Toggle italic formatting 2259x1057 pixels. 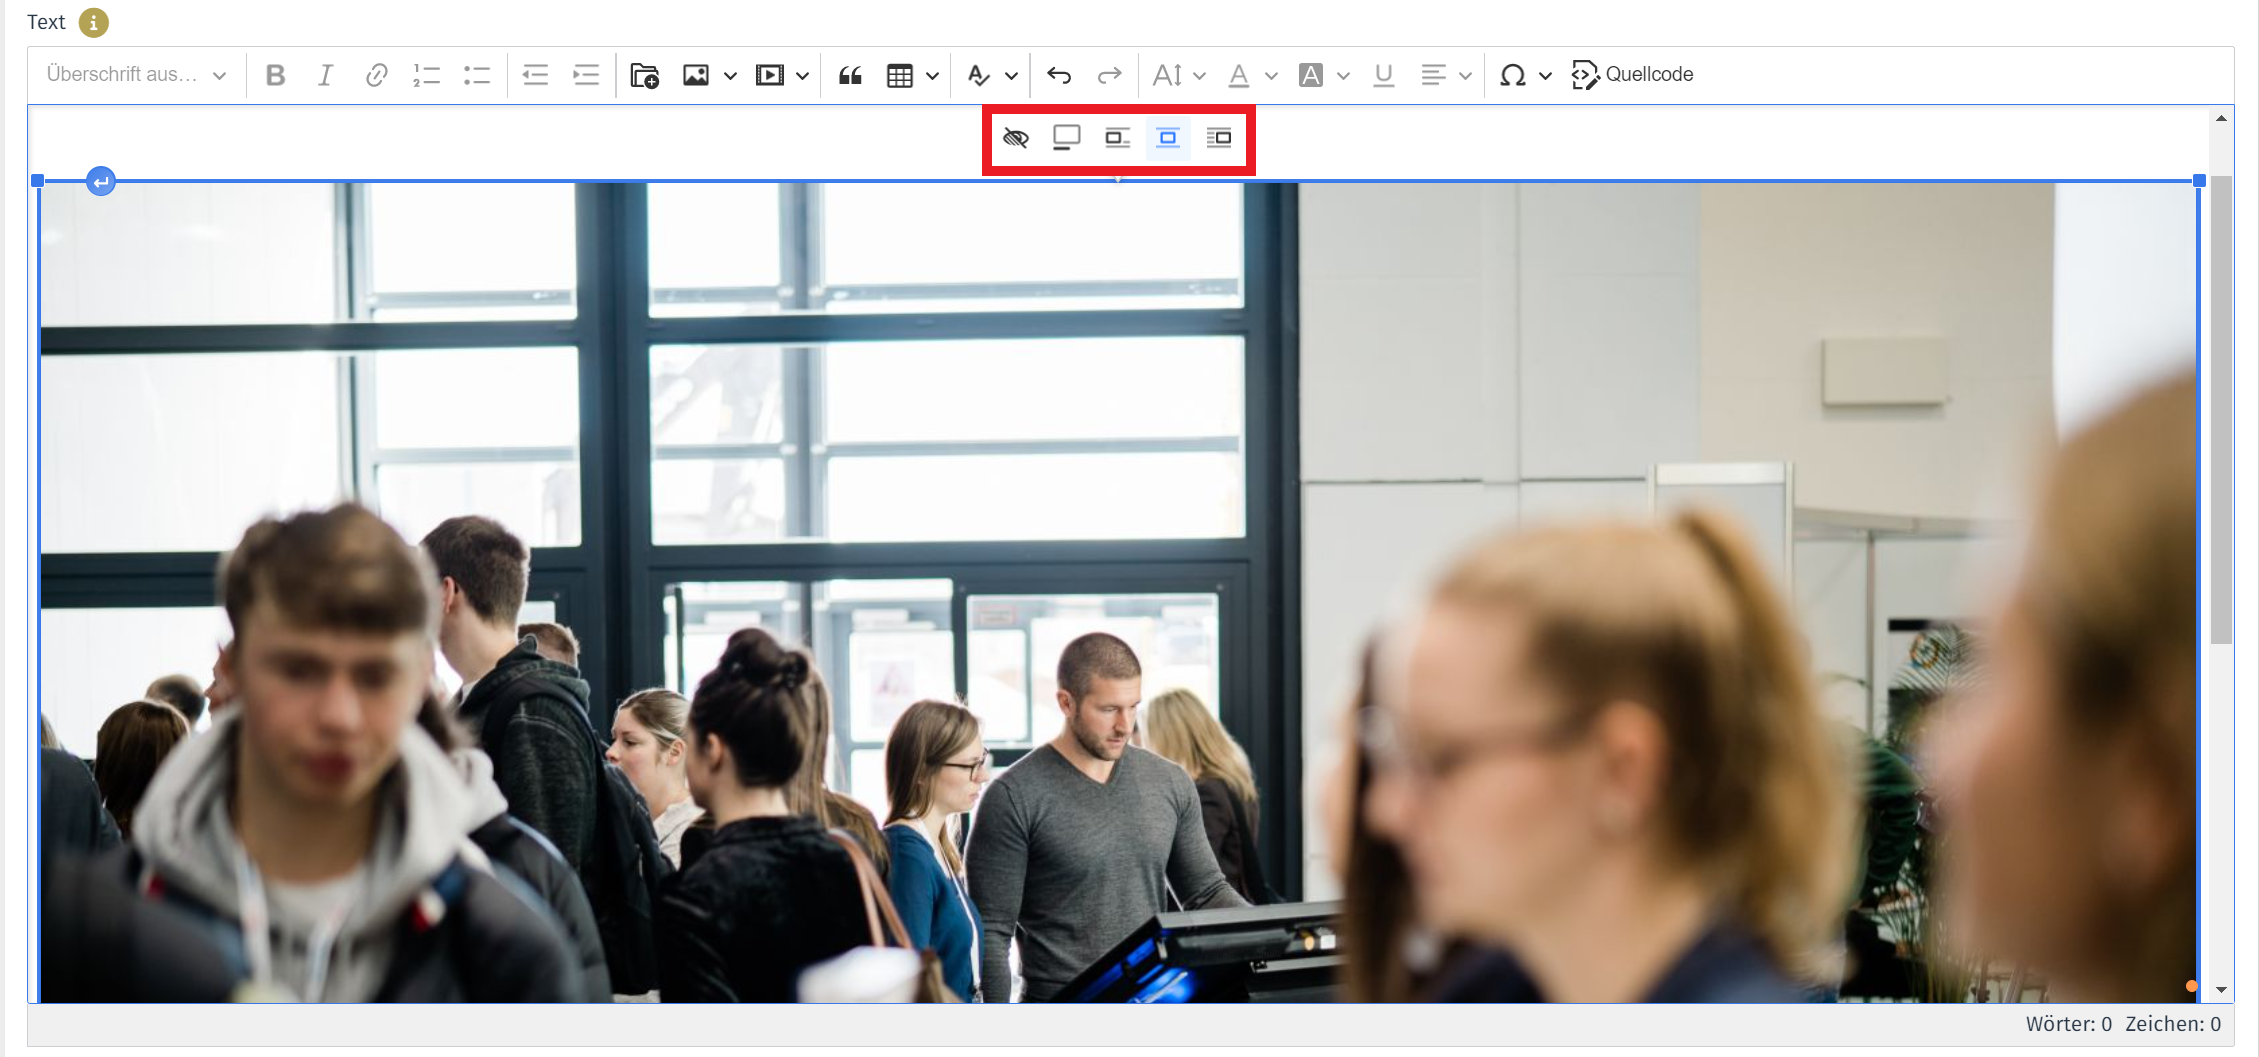point(325,75)
